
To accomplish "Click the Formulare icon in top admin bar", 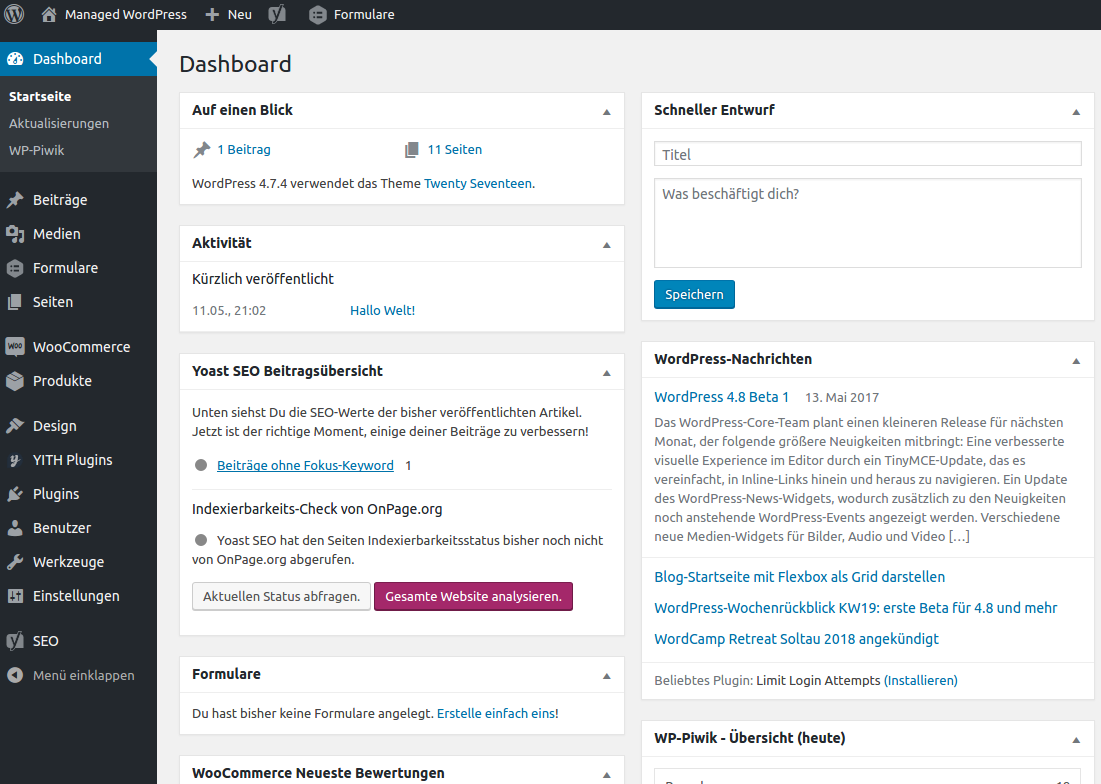I will pos(317,15).
